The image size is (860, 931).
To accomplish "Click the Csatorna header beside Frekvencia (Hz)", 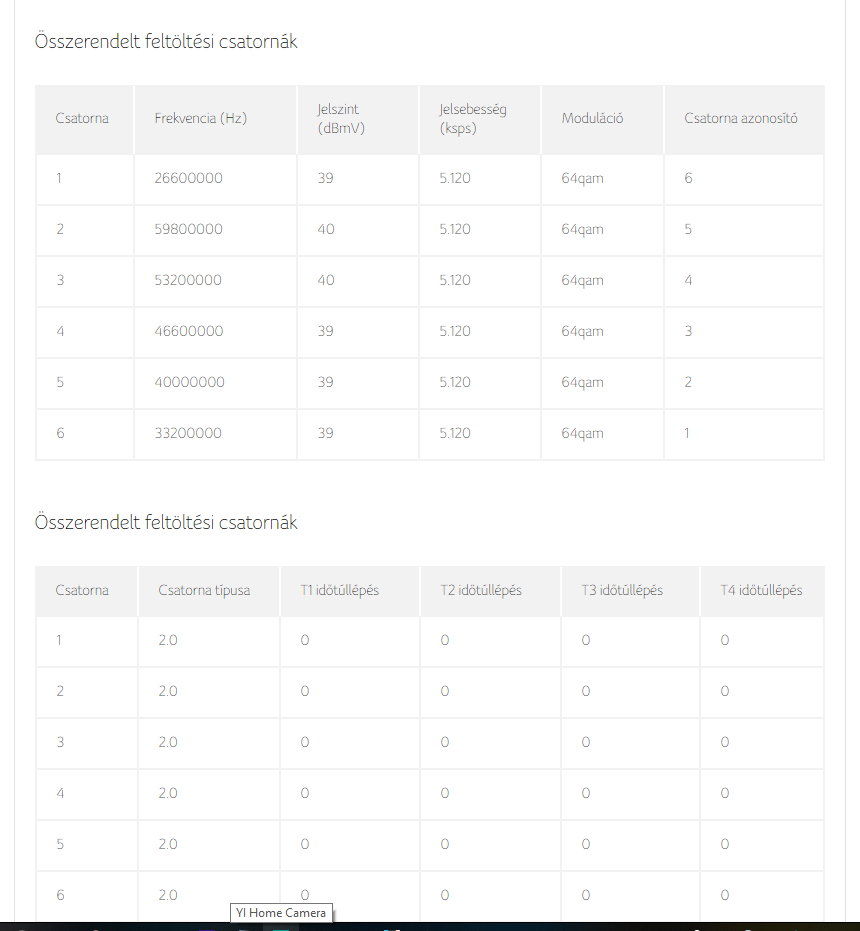I will [82, 118].
